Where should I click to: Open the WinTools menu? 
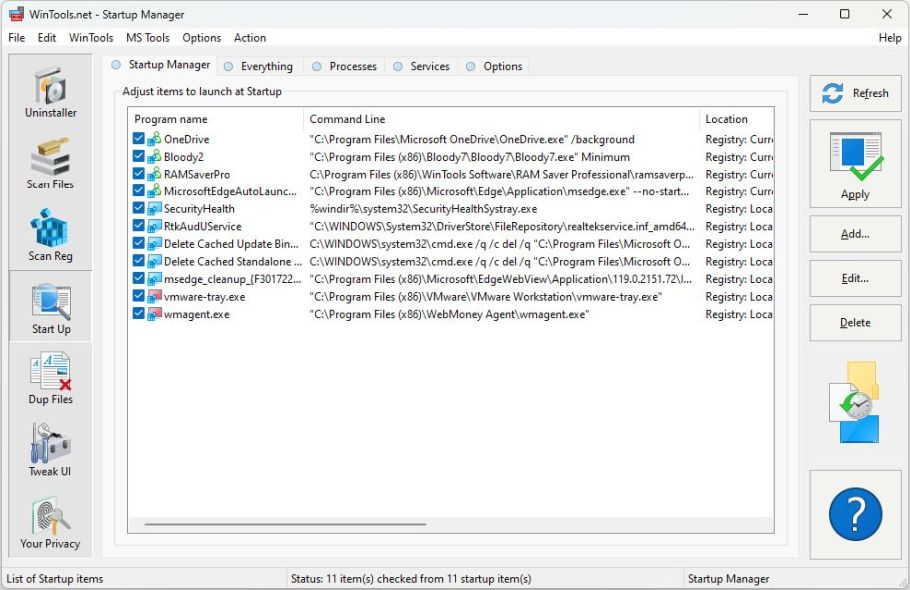click(91, 38)
